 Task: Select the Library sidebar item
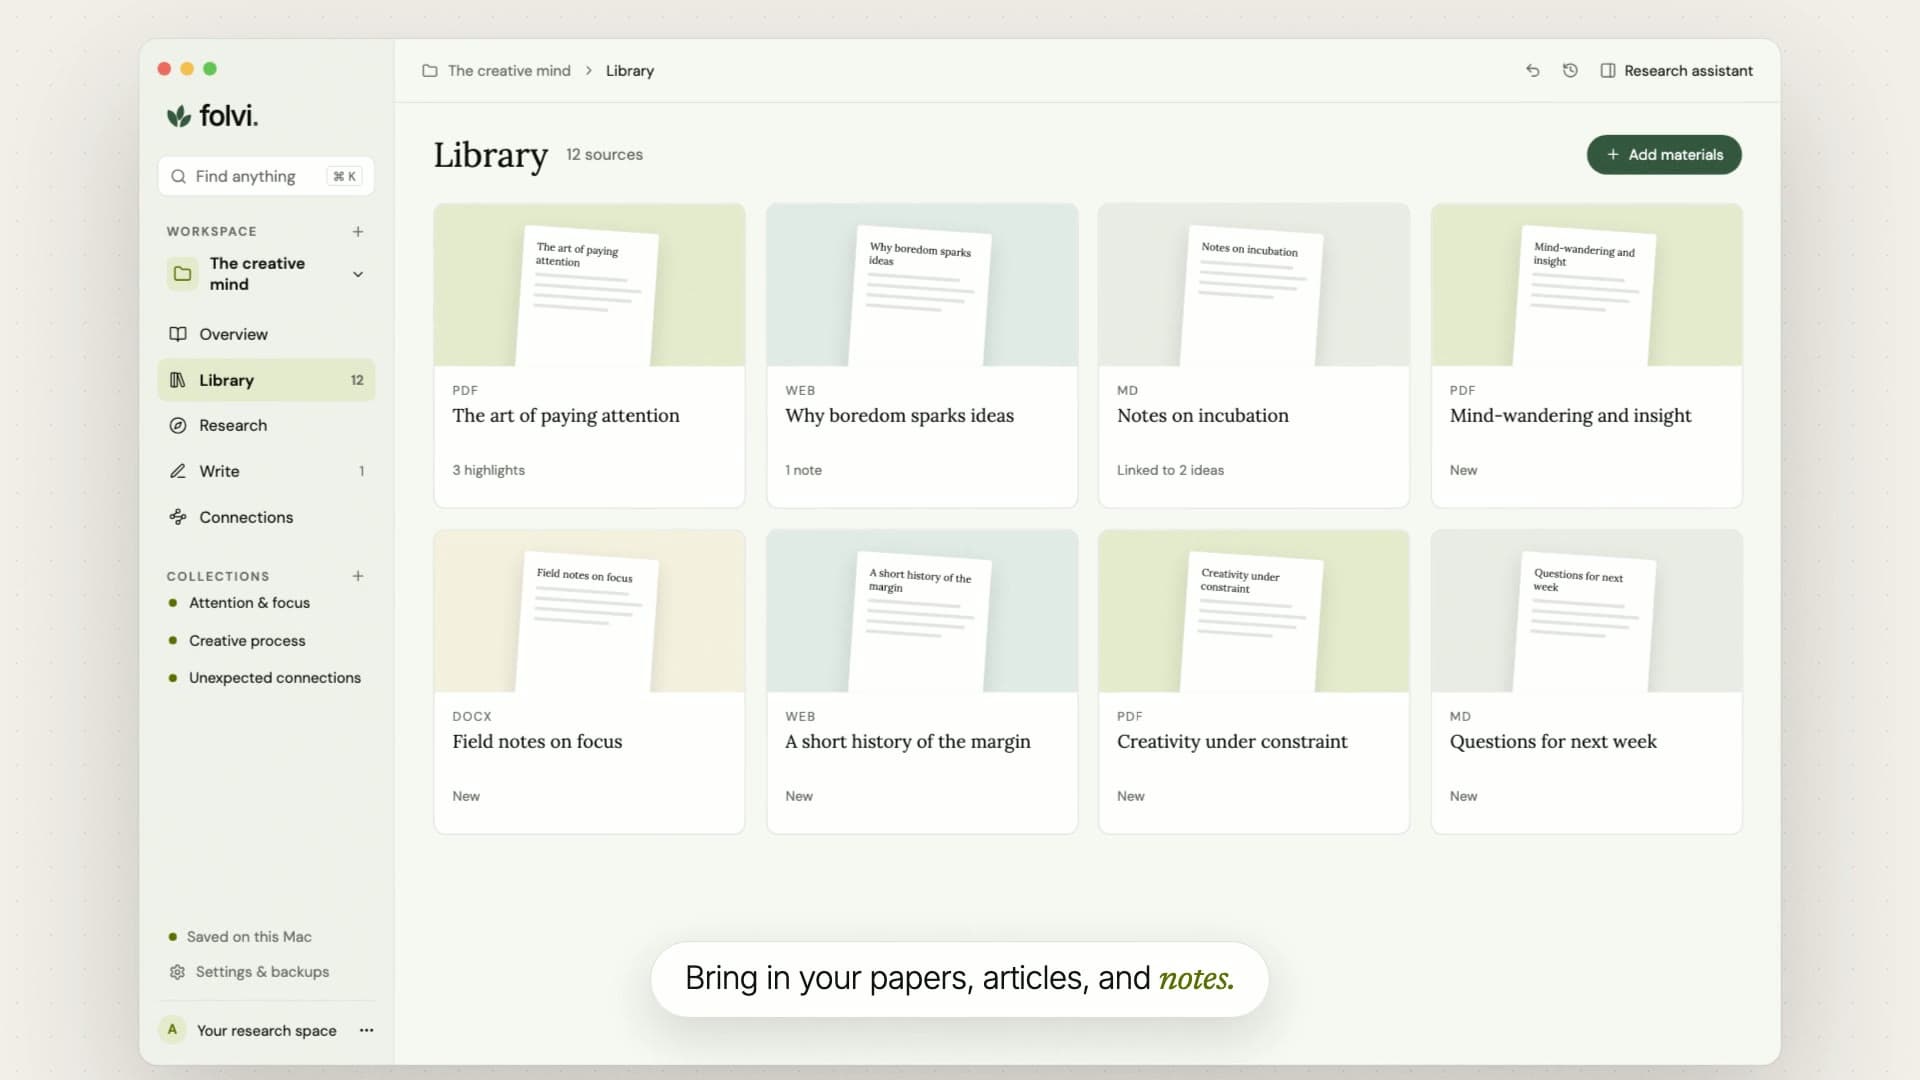point(266,380)
